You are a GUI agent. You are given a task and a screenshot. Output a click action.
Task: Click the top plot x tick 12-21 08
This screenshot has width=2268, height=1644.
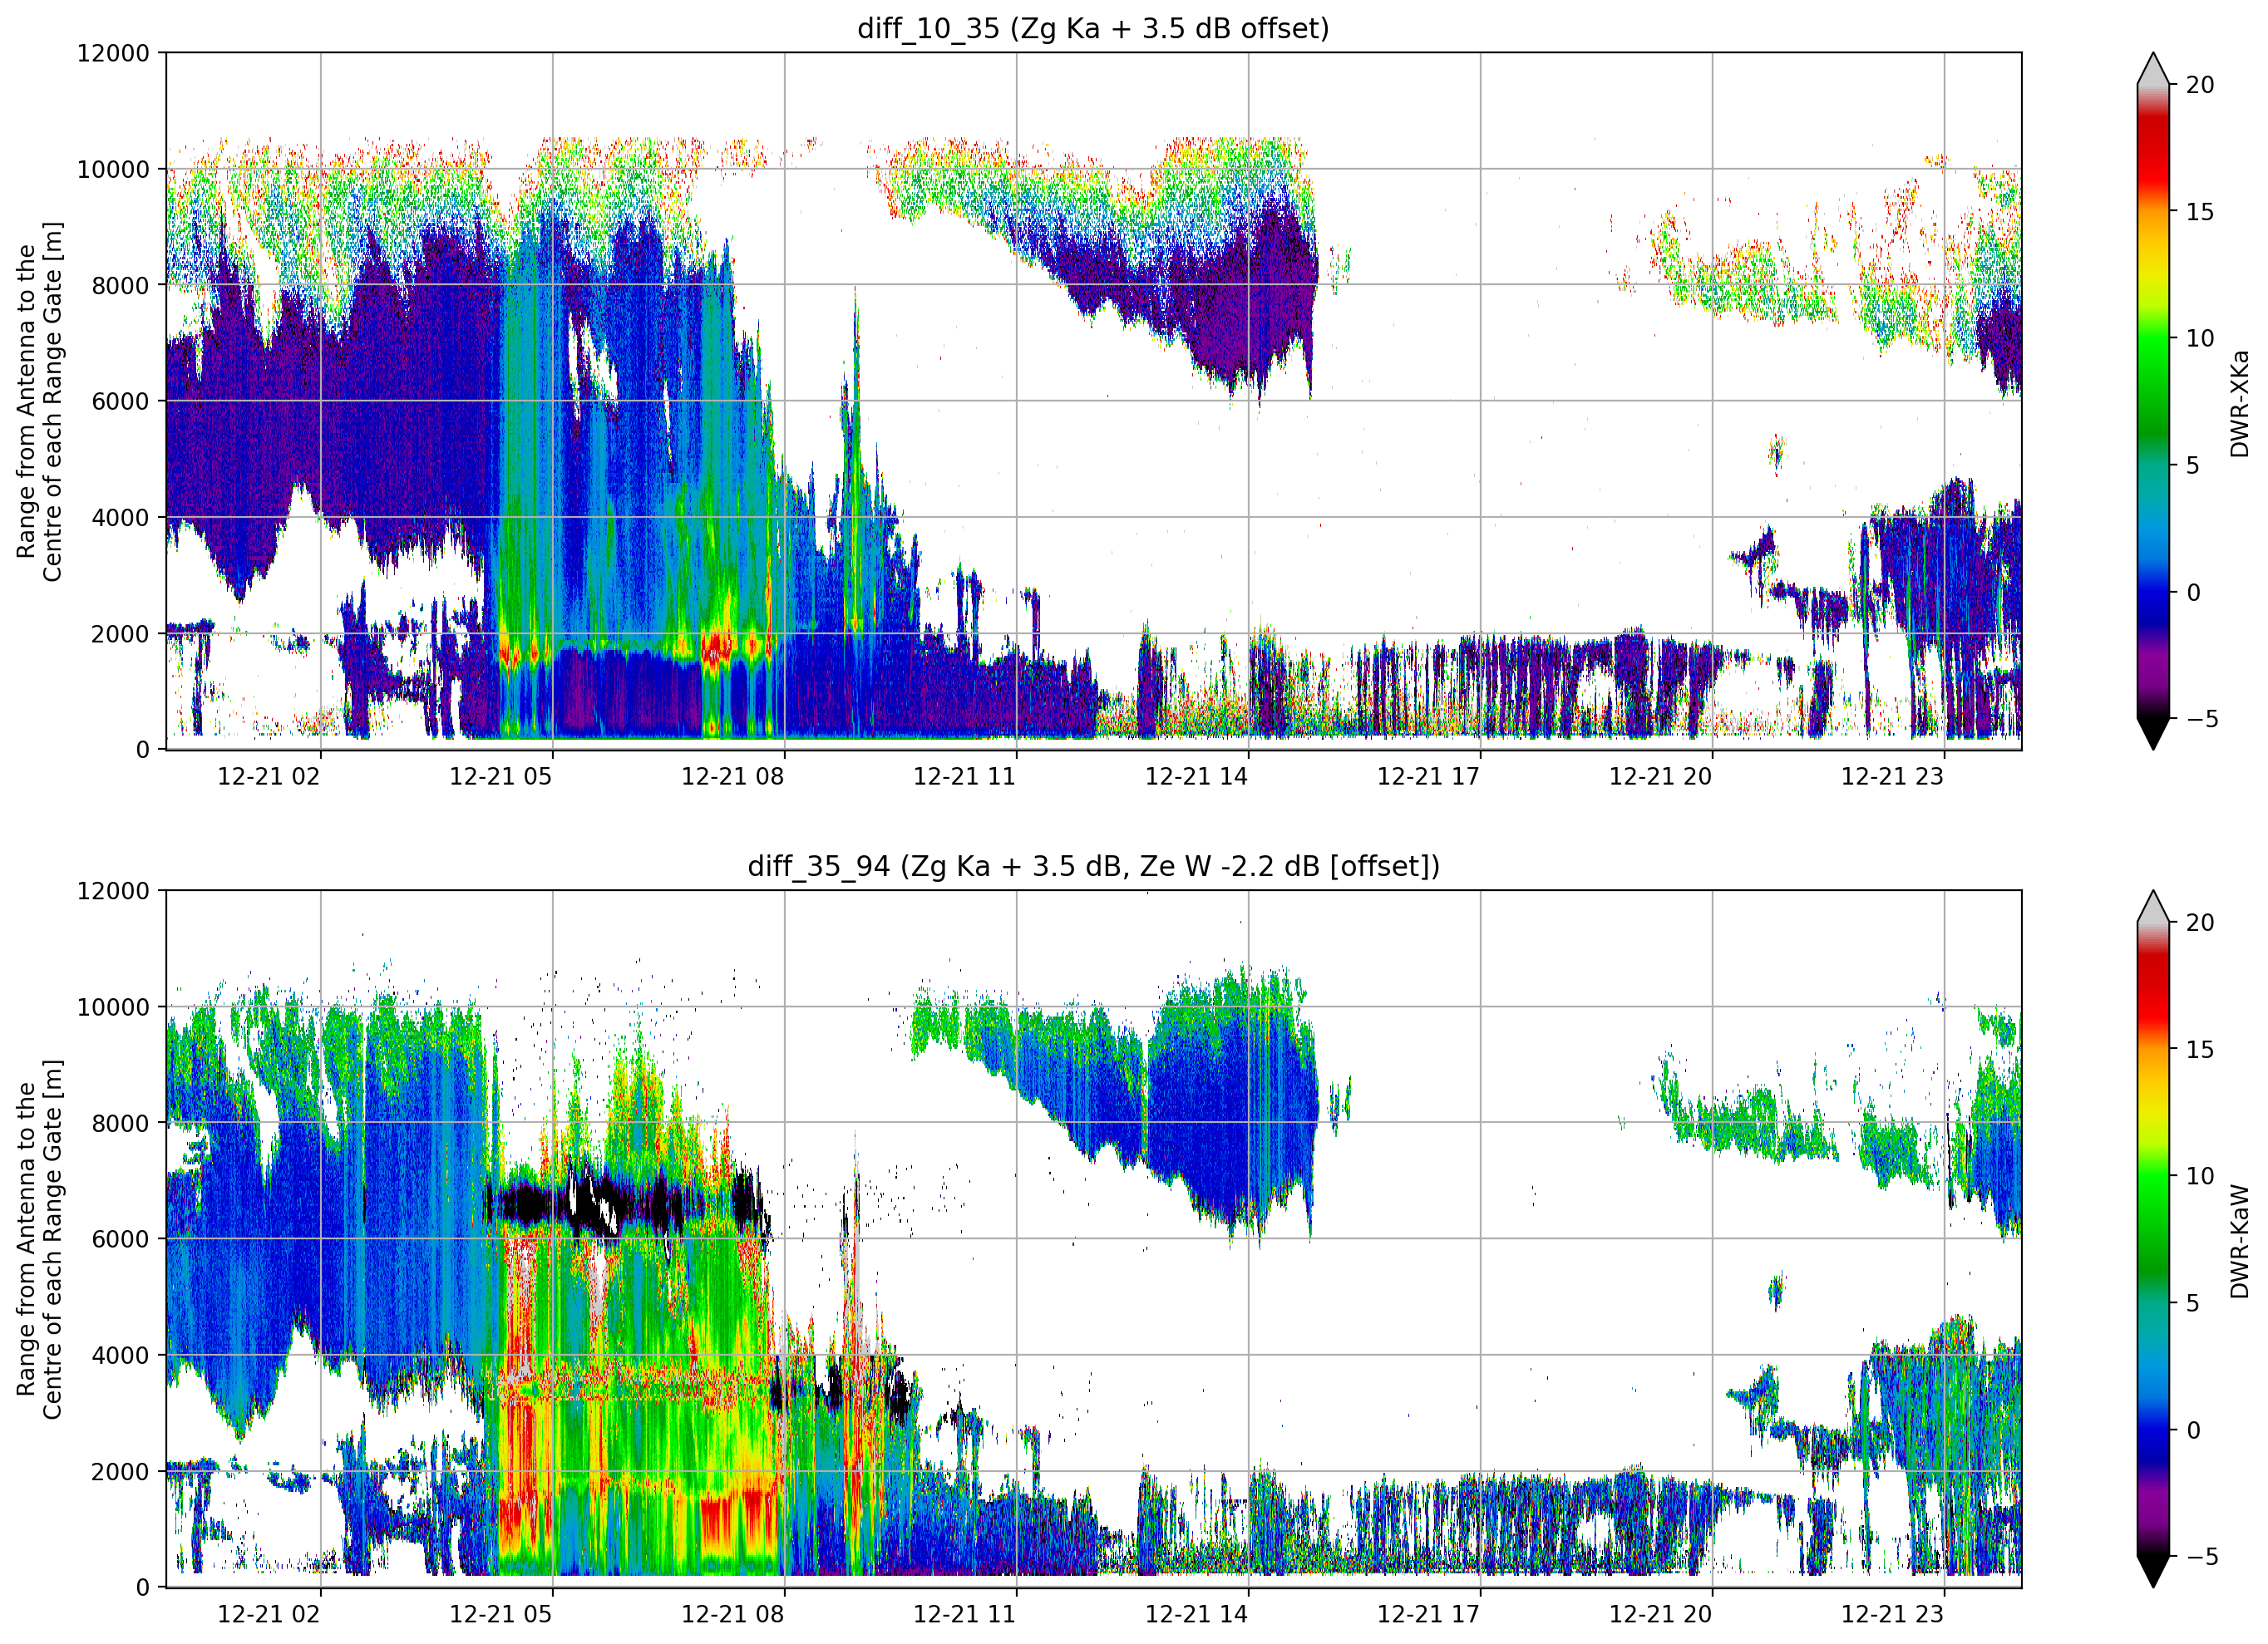(733, 777)
